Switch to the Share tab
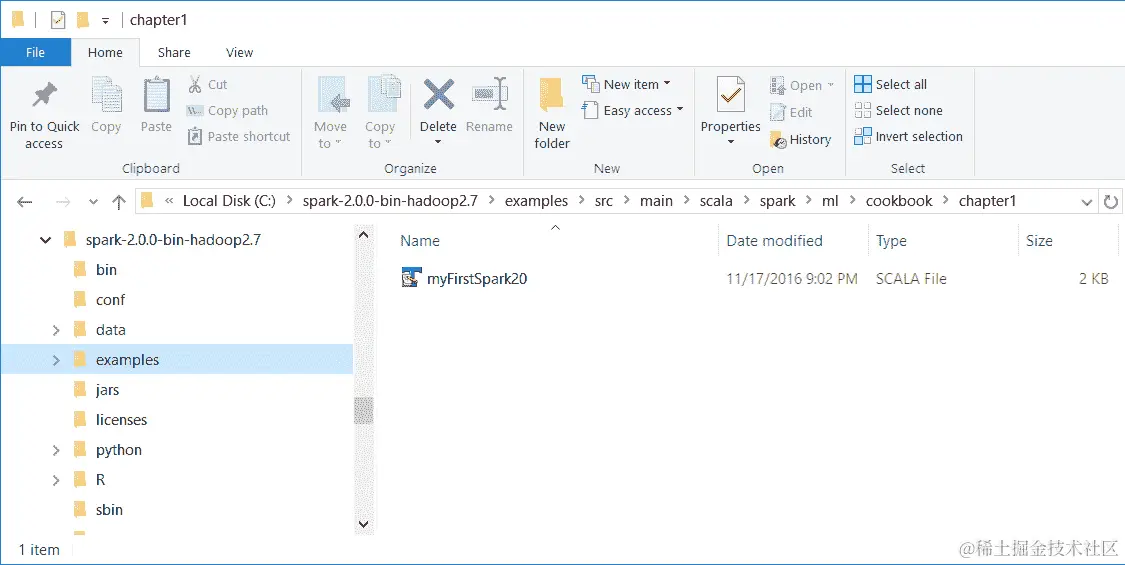1125x565 pixels. [x=174, y=52]
